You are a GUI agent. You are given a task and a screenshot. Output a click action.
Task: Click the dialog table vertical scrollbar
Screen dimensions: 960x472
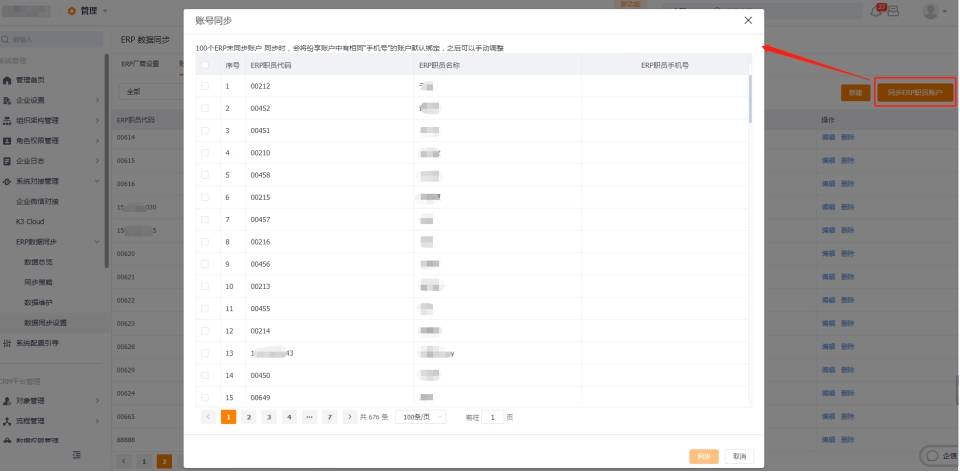(751, 99)
